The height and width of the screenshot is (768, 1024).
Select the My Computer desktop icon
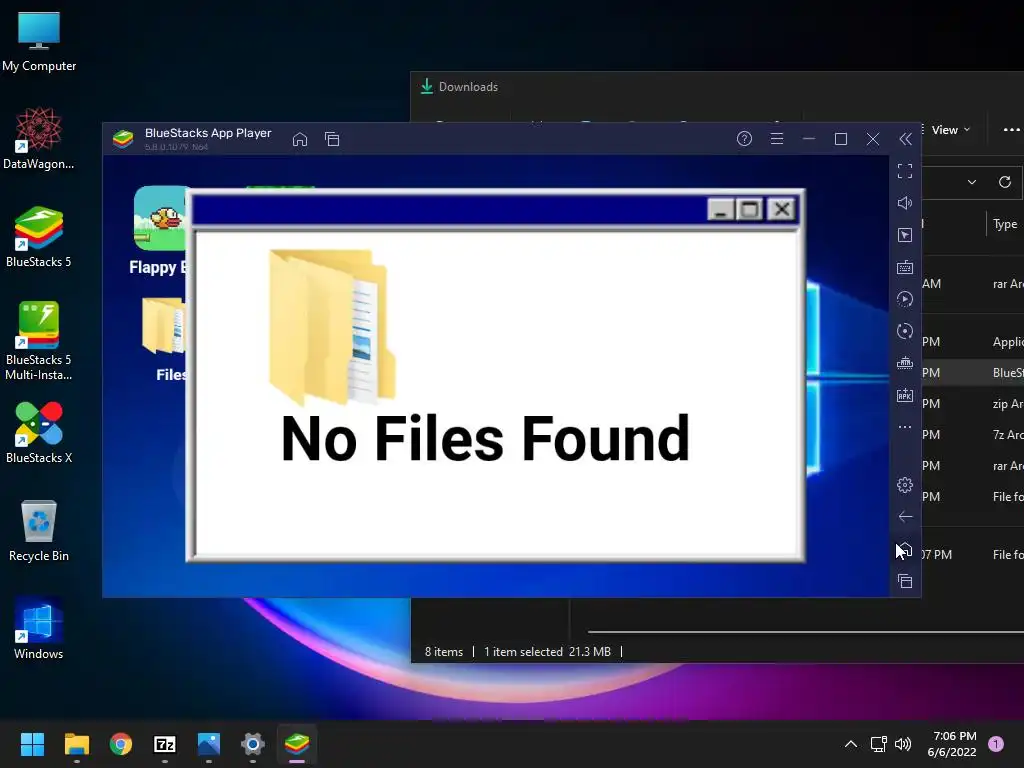[39, 41]
